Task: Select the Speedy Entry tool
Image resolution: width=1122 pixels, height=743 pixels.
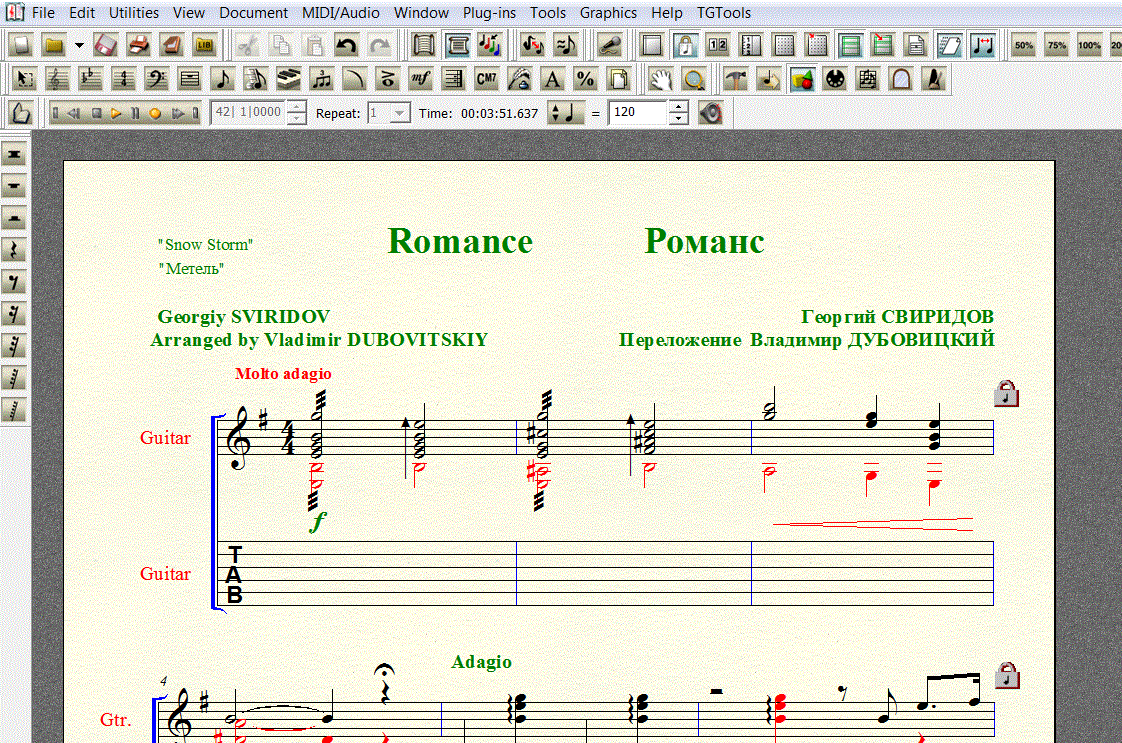Action: 255,79
